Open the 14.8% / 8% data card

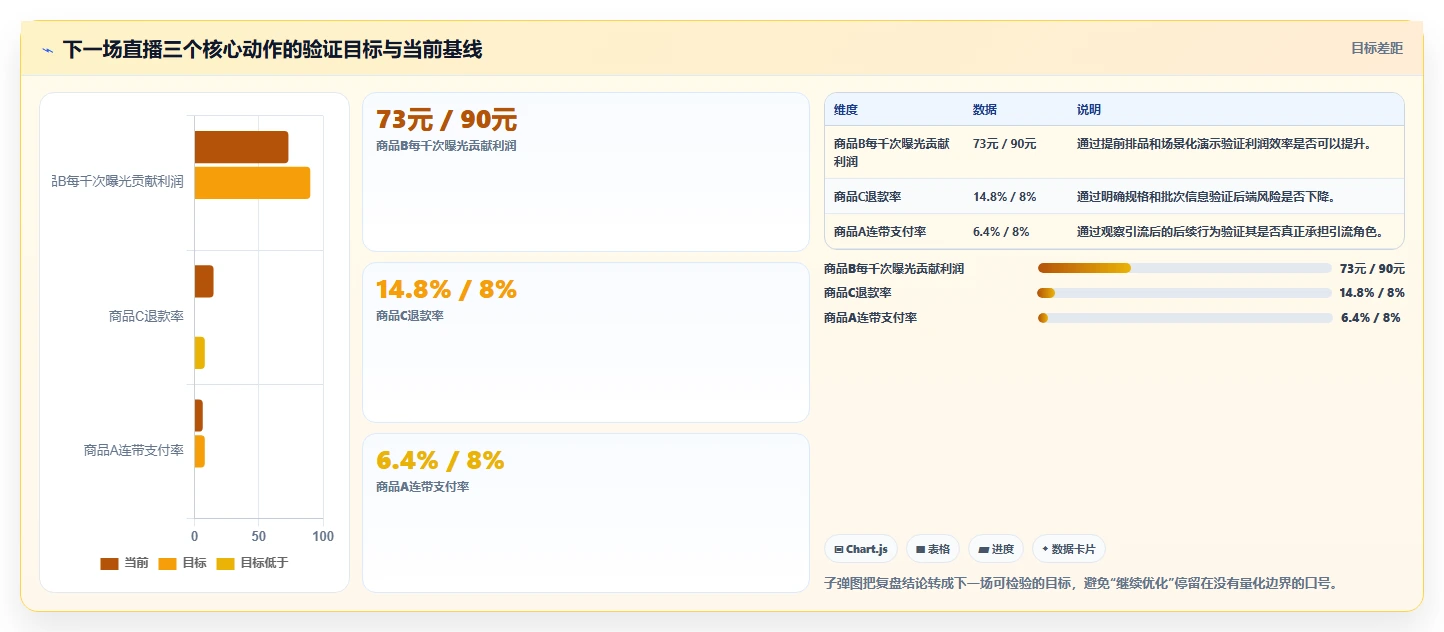(585, 342)
